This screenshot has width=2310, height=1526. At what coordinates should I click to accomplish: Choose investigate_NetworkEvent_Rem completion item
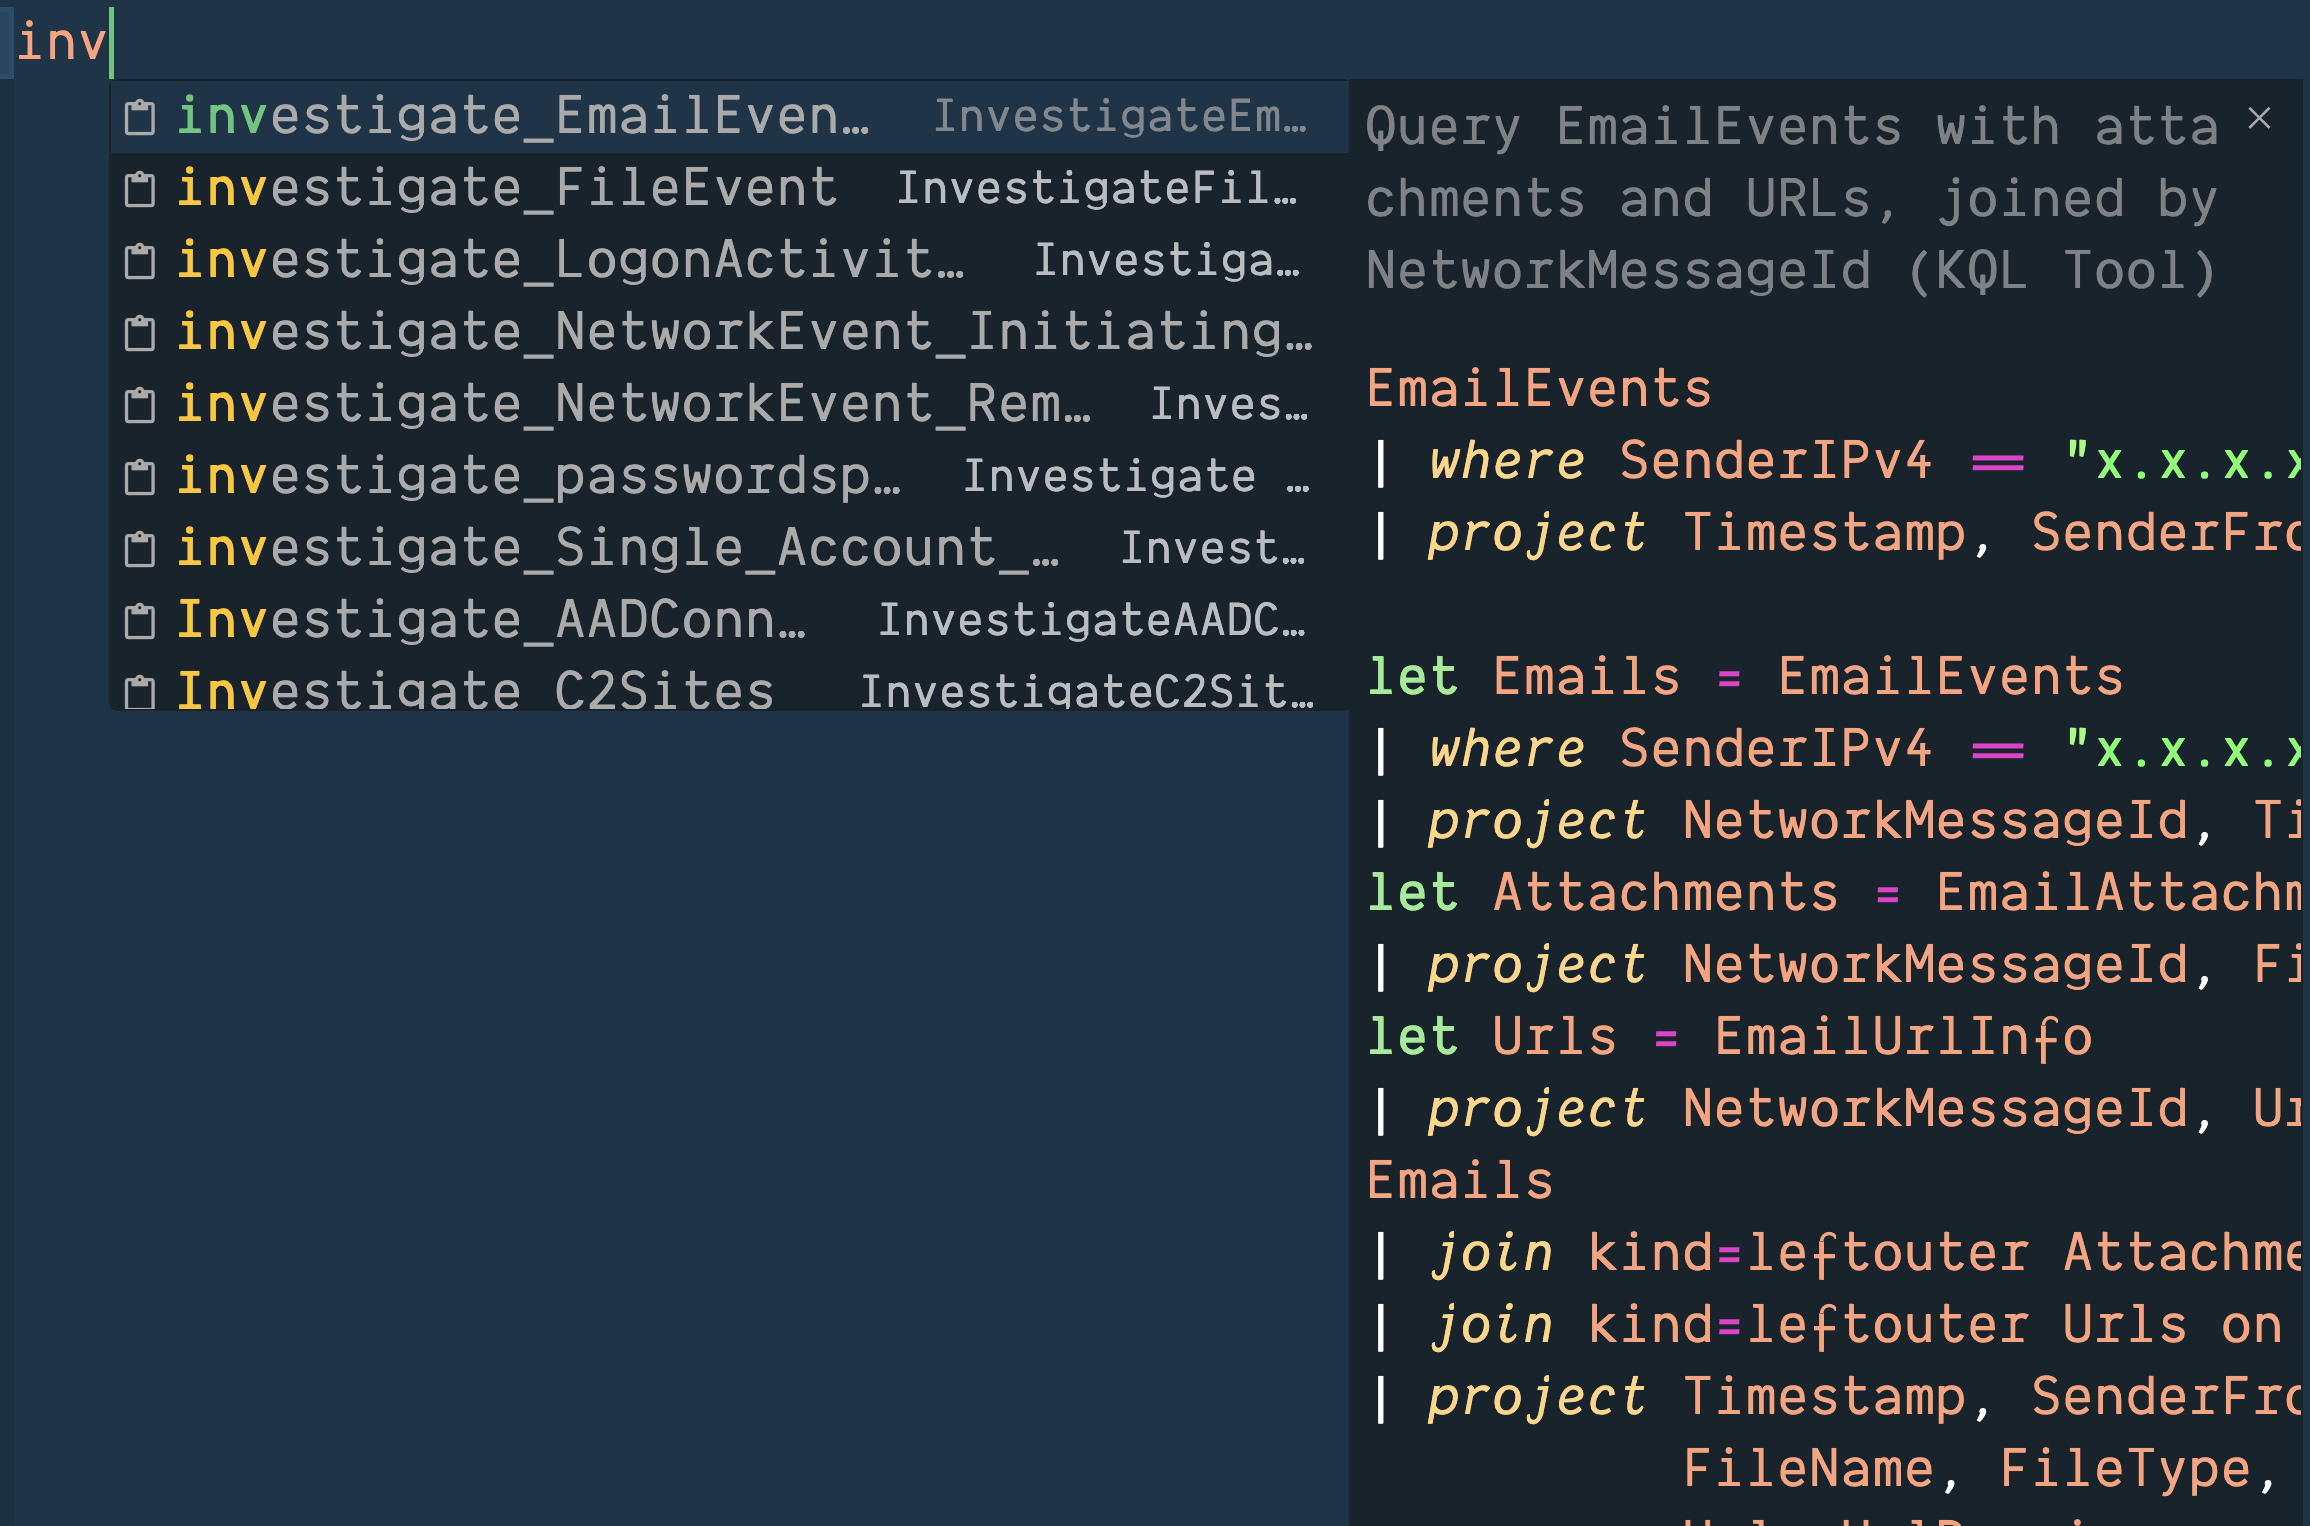tap(632, 404)
